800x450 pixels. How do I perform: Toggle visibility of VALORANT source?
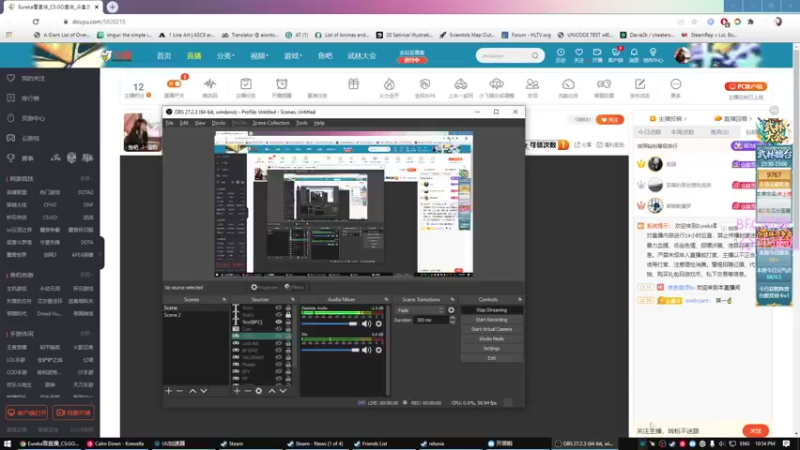(279, 358)
